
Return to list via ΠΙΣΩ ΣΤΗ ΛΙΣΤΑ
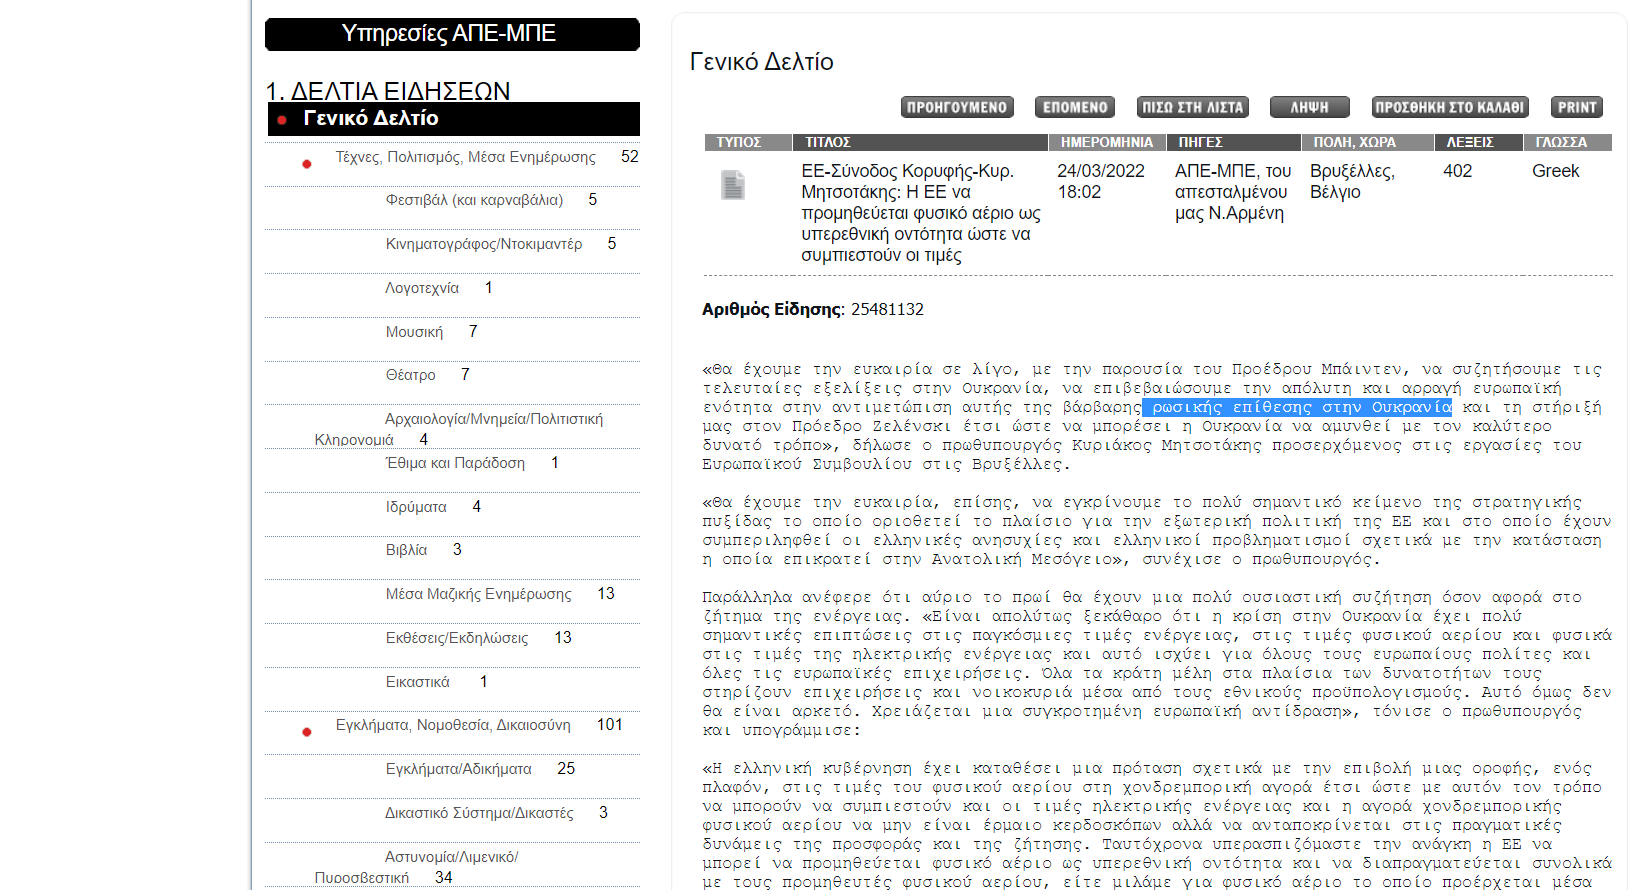tap(1192, 107)
